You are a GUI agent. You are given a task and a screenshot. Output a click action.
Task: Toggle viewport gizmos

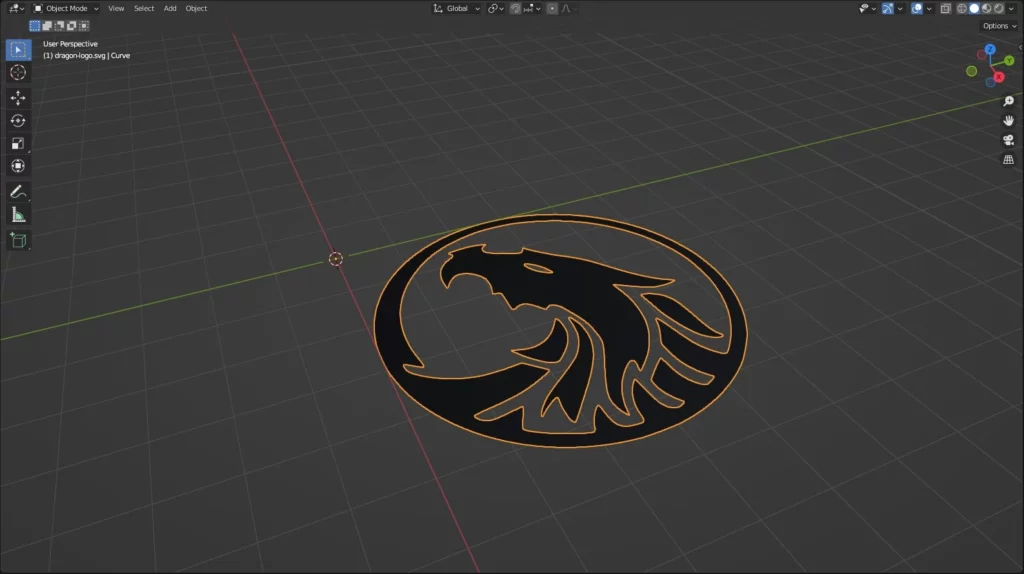coord(888,8)
